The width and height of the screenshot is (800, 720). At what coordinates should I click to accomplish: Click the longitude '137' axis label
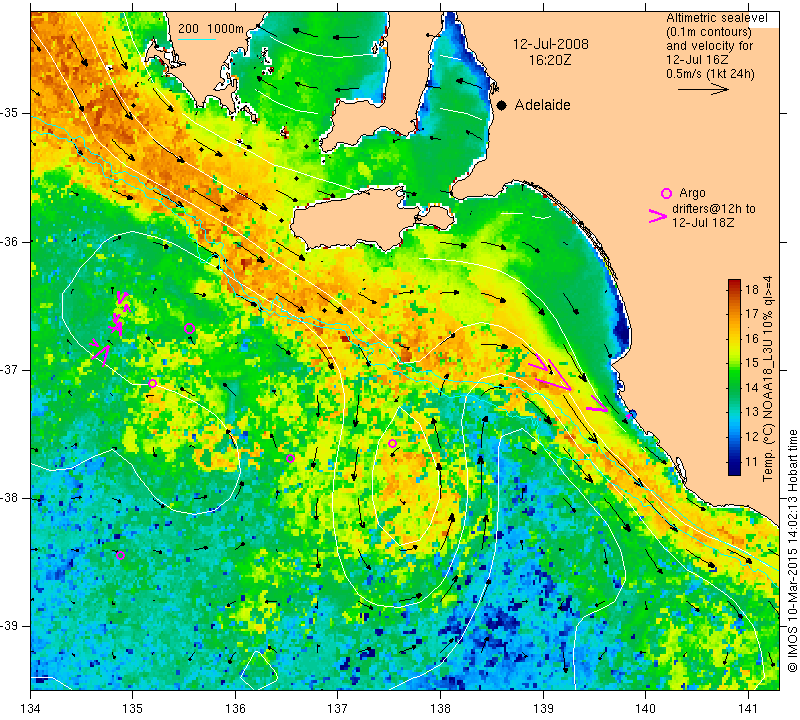(338, 709)
